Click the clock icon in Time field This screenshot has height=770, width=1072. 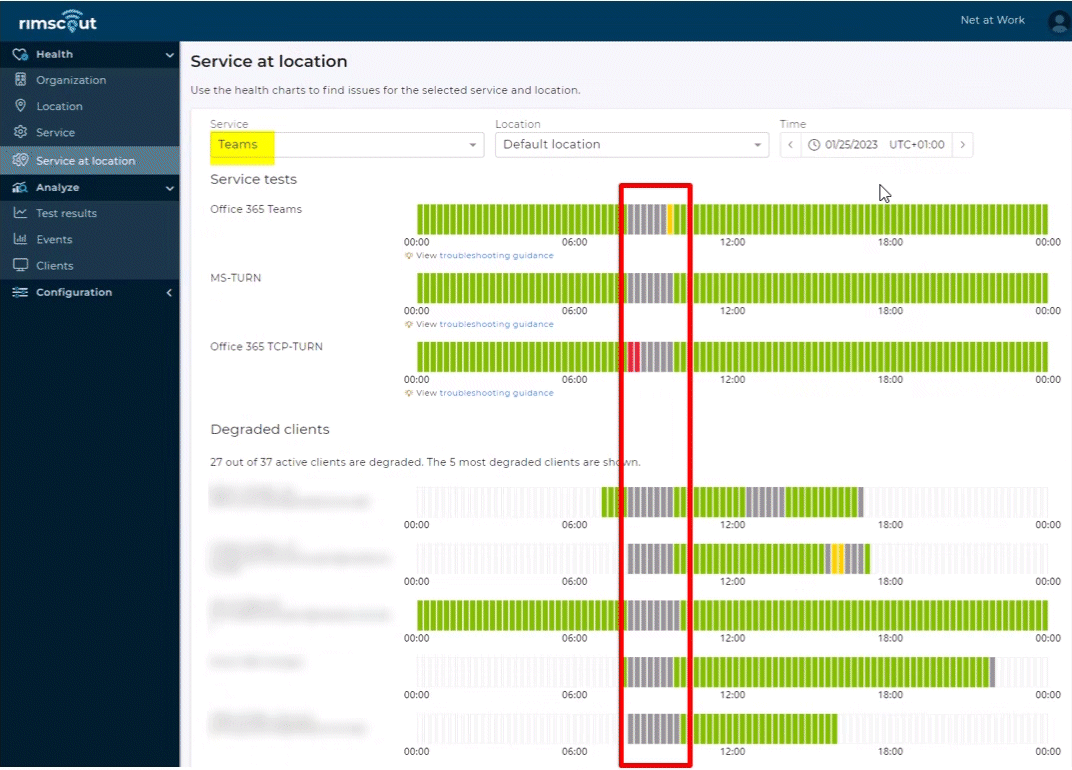pyautogui.click(x=814, y=144)
